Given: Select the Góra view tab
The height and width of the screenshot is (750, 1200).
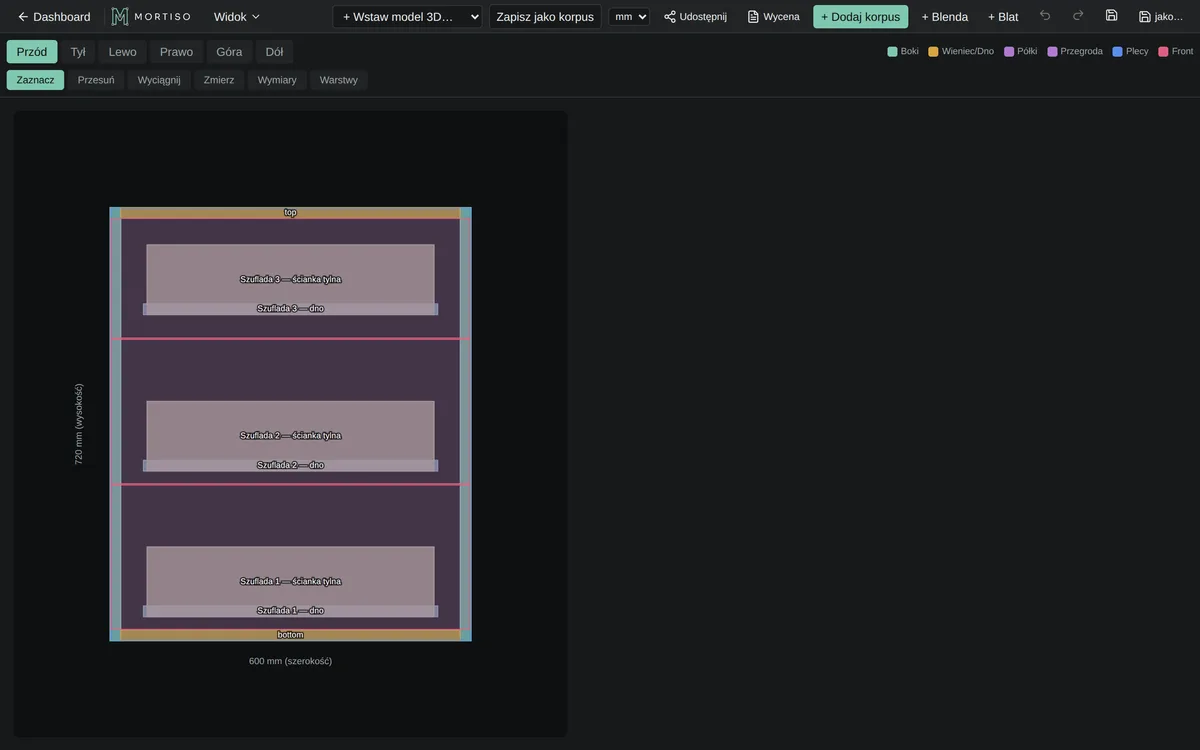Looking at the screenshot, I should coord(229,52).
